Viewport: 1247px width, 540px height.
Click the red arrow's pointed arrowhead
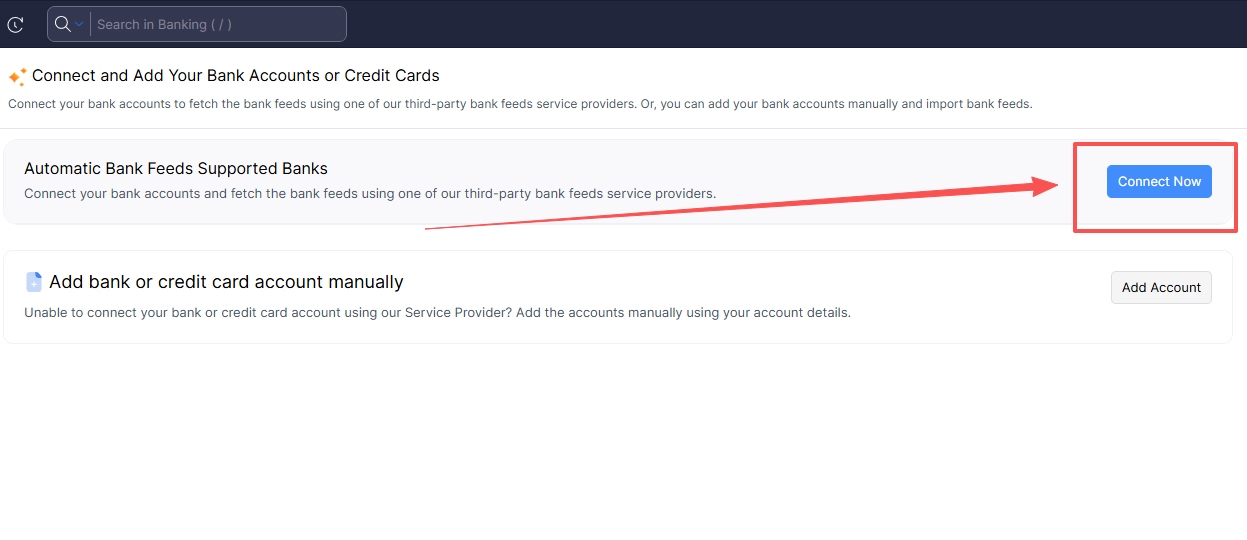(x=1050, y=185)
